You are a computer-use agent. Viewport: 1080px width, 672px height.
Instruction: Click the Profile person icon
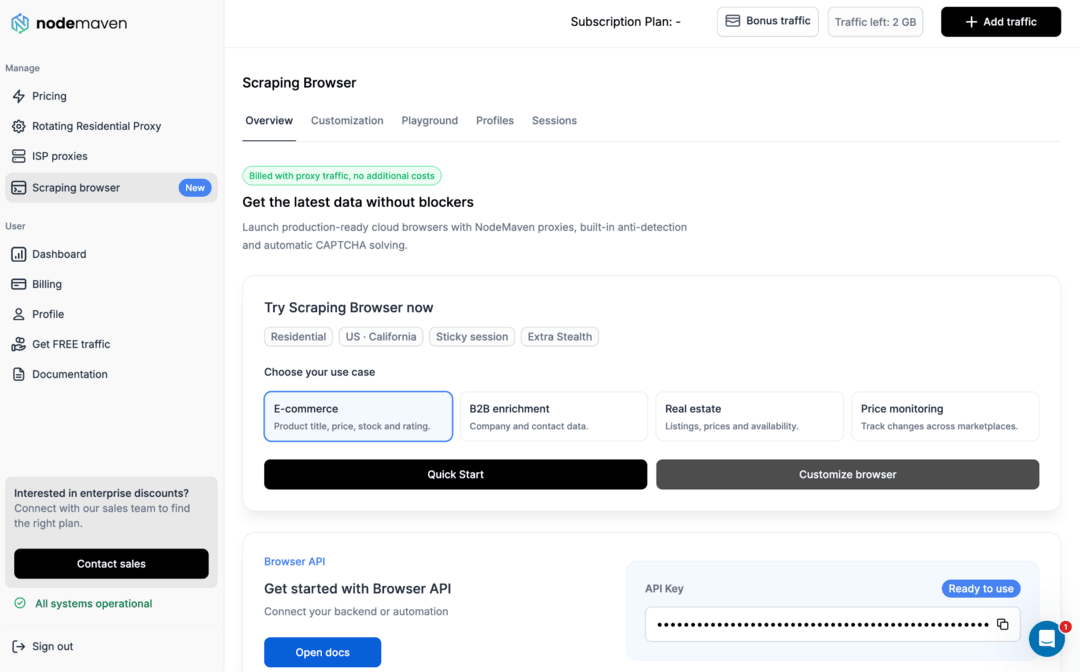point(19,314)
